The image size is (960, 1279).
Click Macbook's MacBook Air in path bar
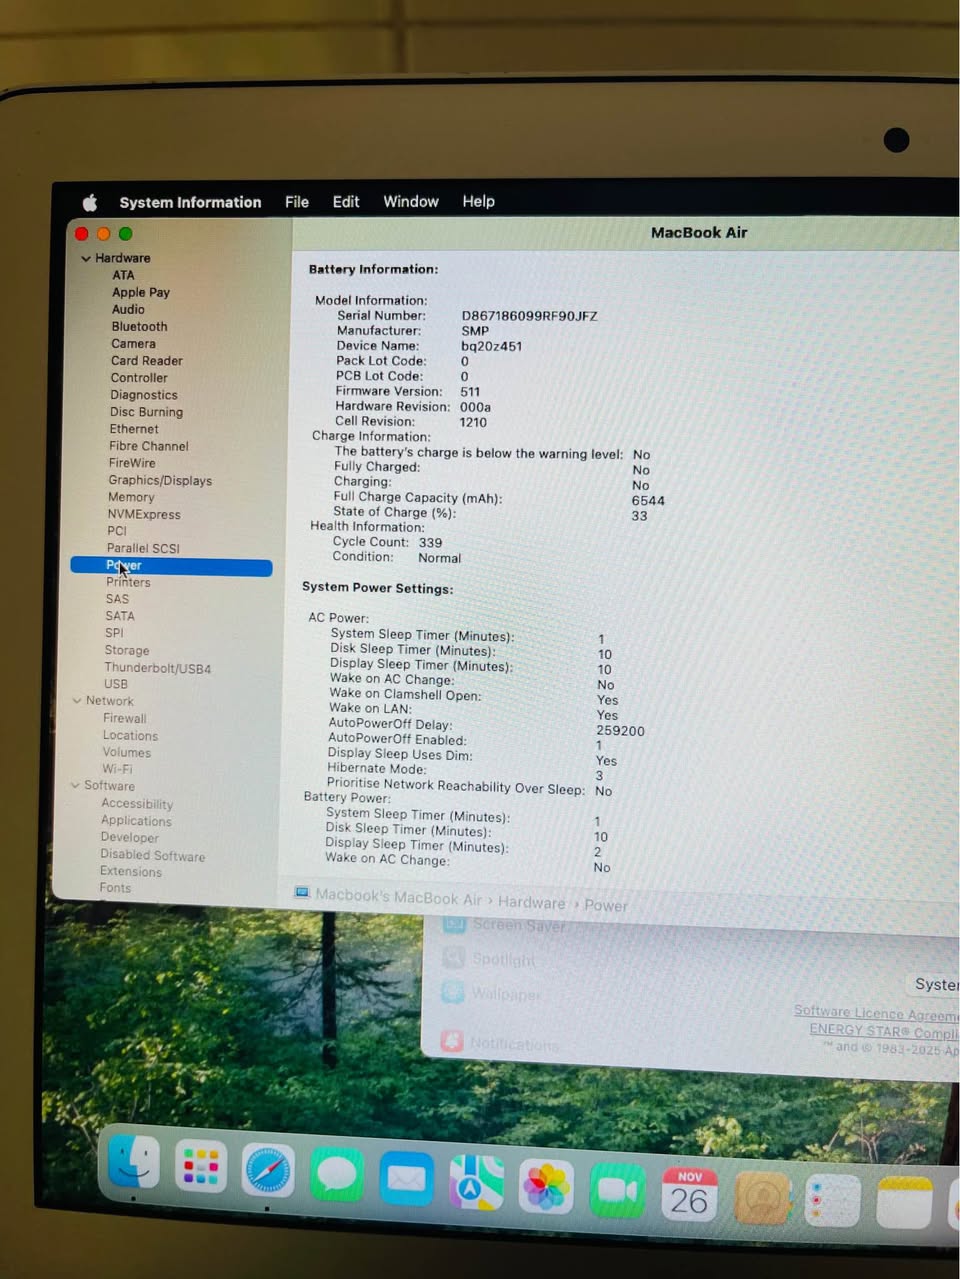(398, 897)
